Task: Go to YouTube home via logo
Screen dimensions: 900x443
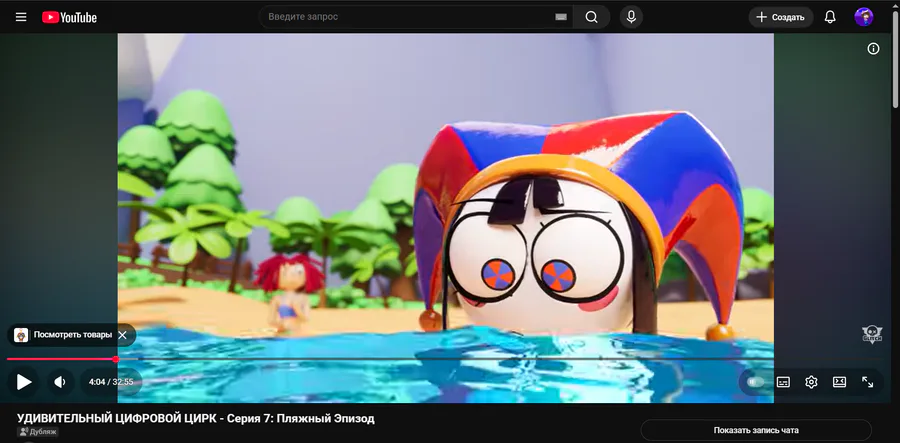Action: coord(69,18)
